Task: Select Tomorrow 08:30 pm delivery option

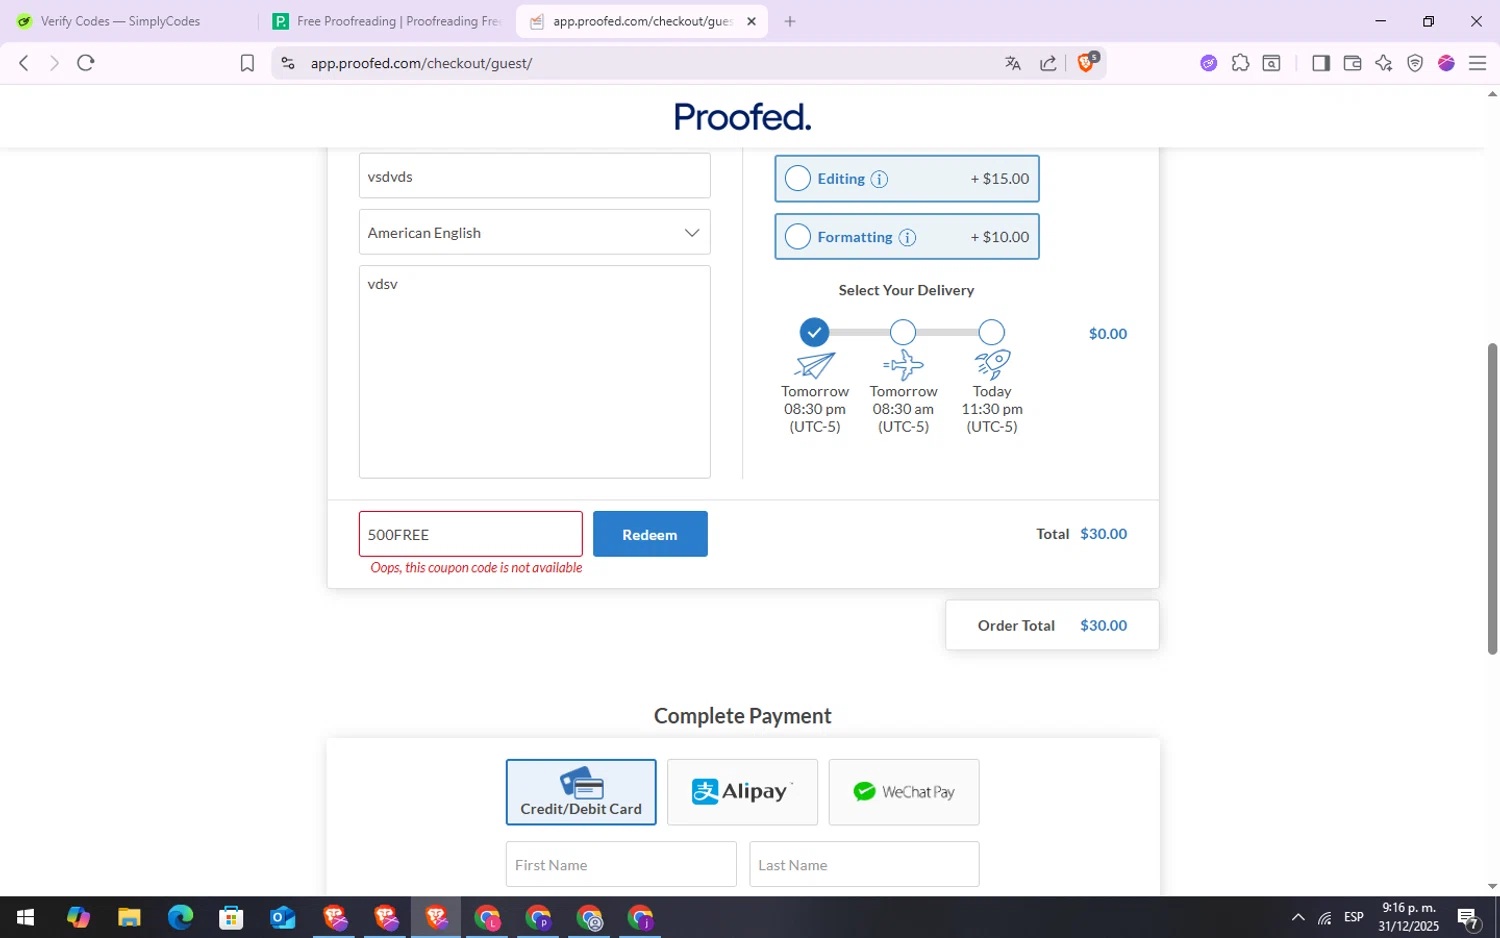Action: (x=815, y=332)
